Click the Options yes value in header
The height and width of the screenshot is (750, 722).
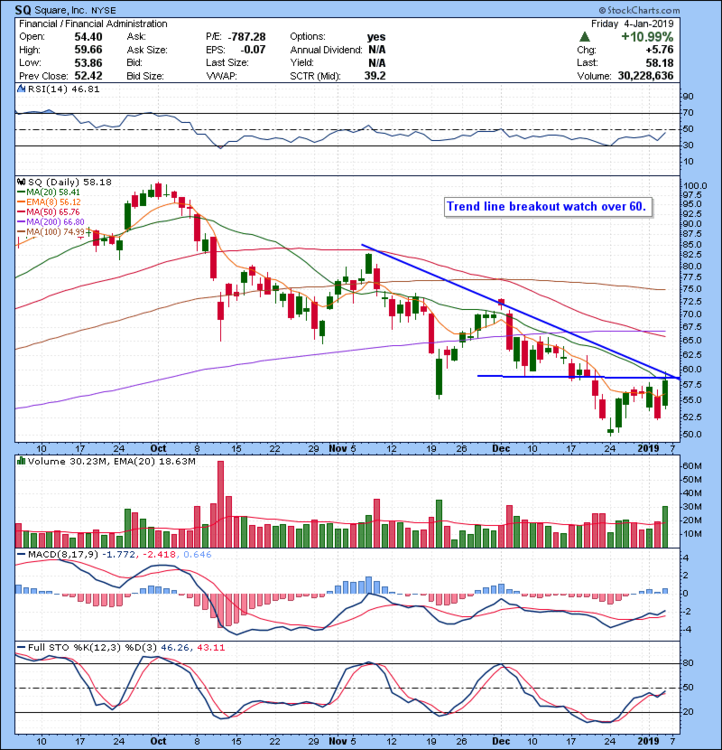click(x=376, y=37)
